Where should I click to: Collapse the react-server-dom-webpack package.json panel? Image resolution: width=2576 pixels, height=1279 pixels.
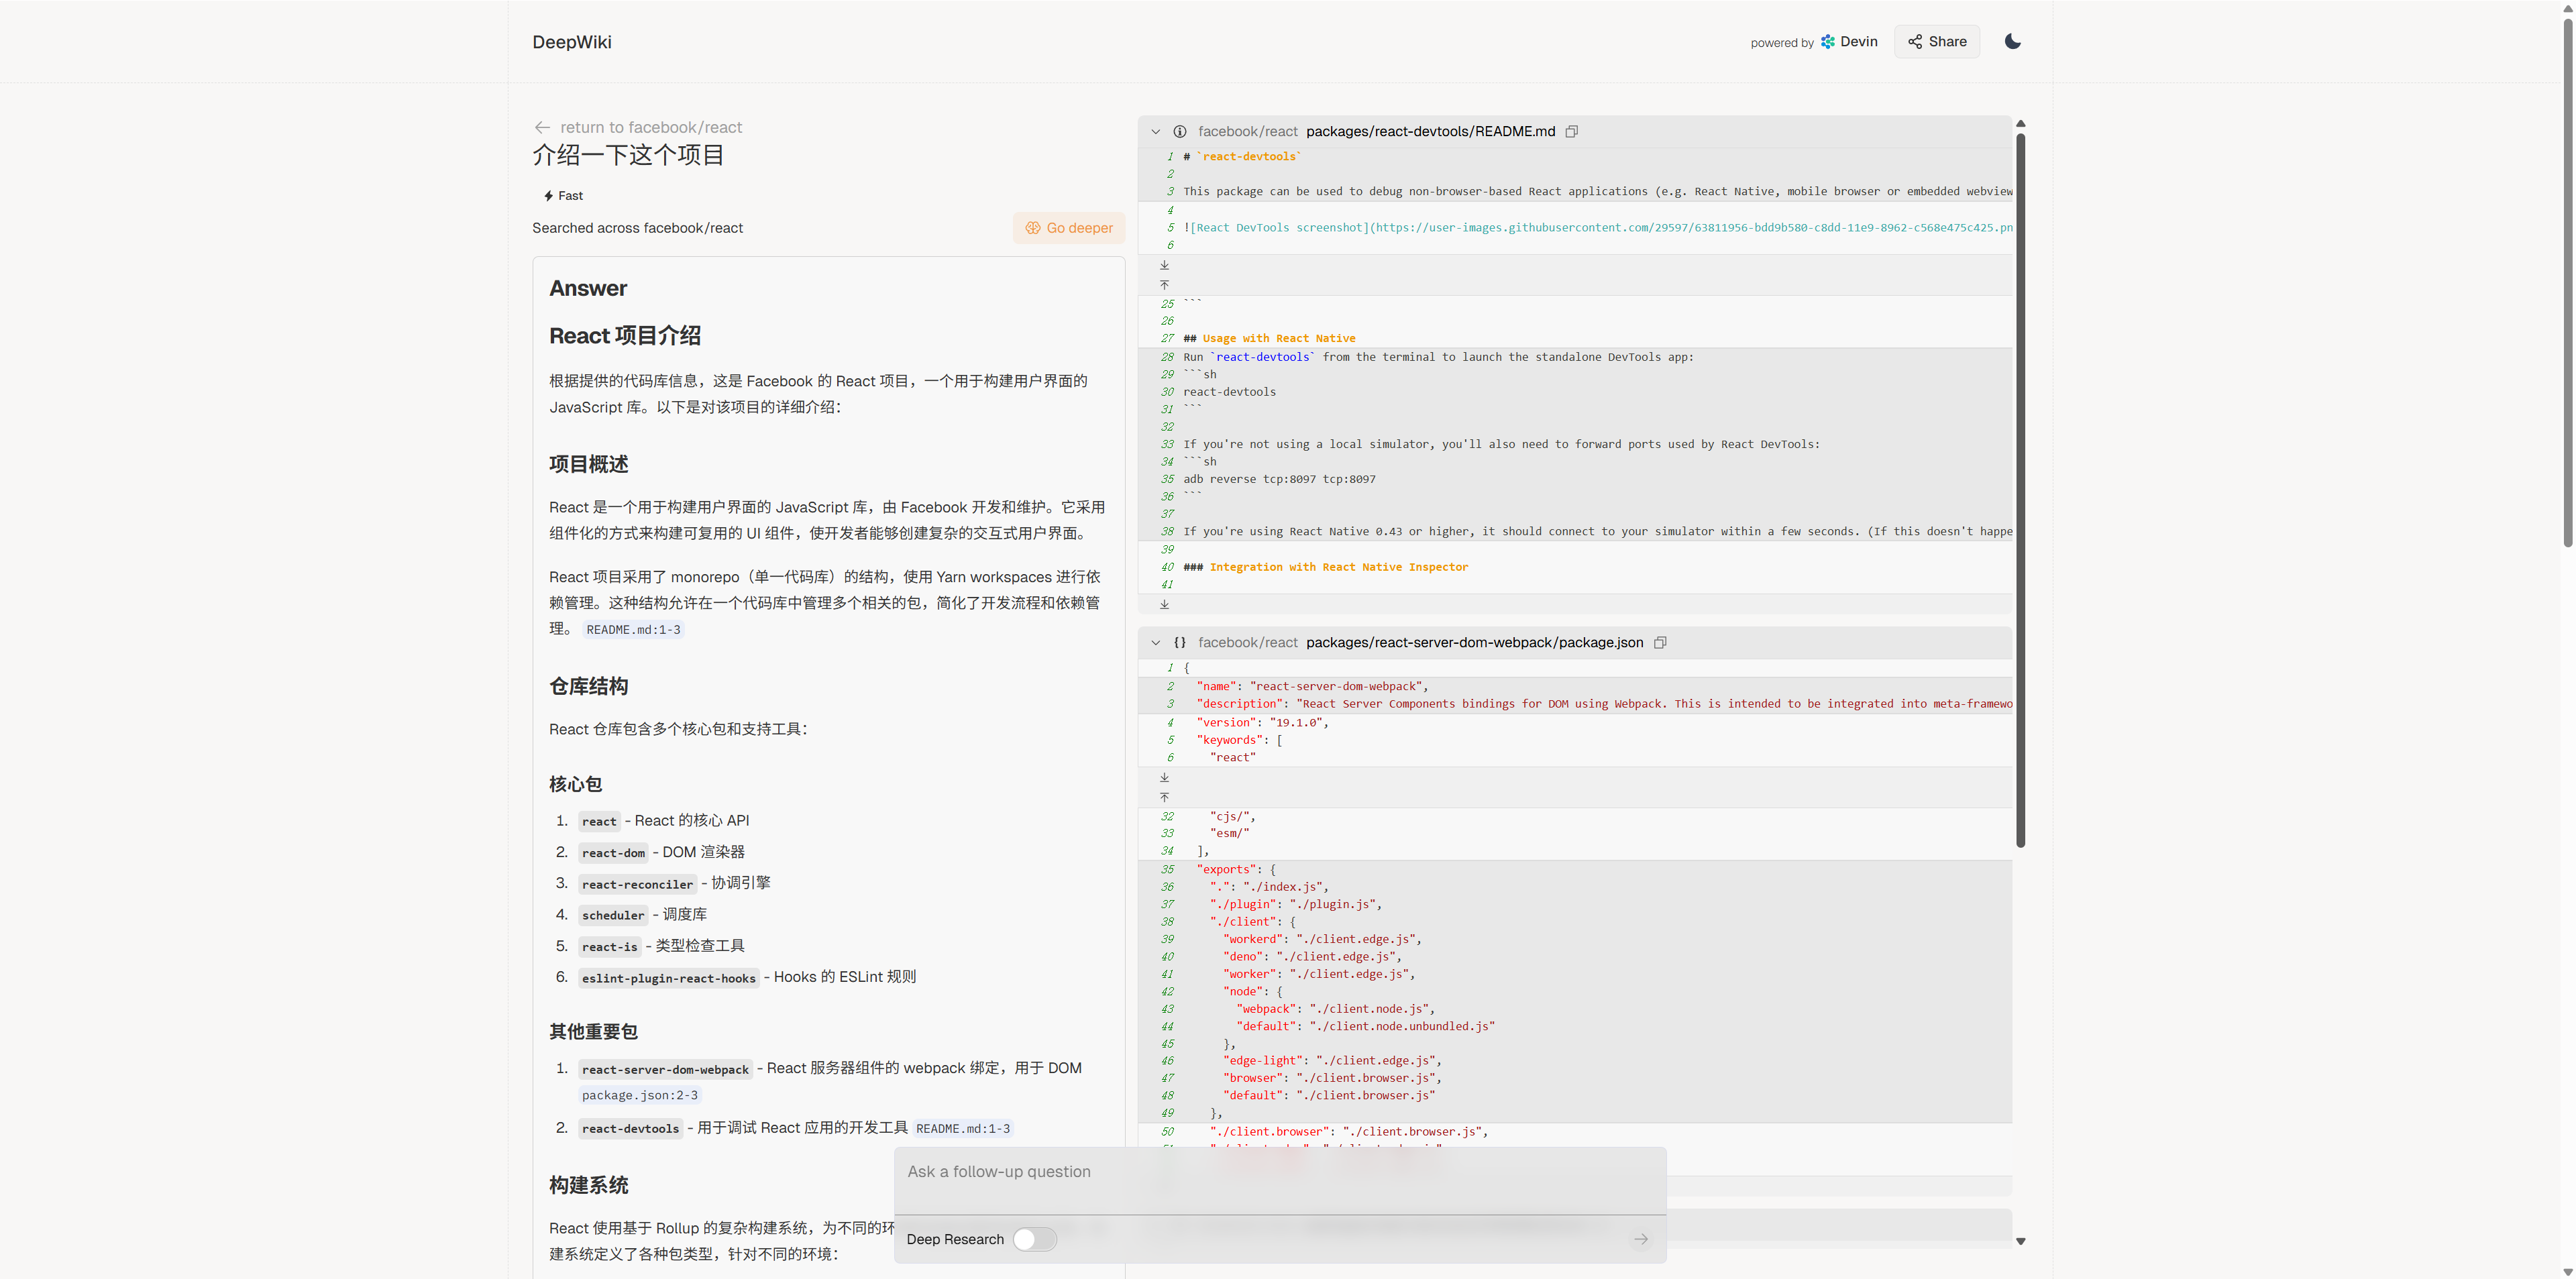(1156, 643)
